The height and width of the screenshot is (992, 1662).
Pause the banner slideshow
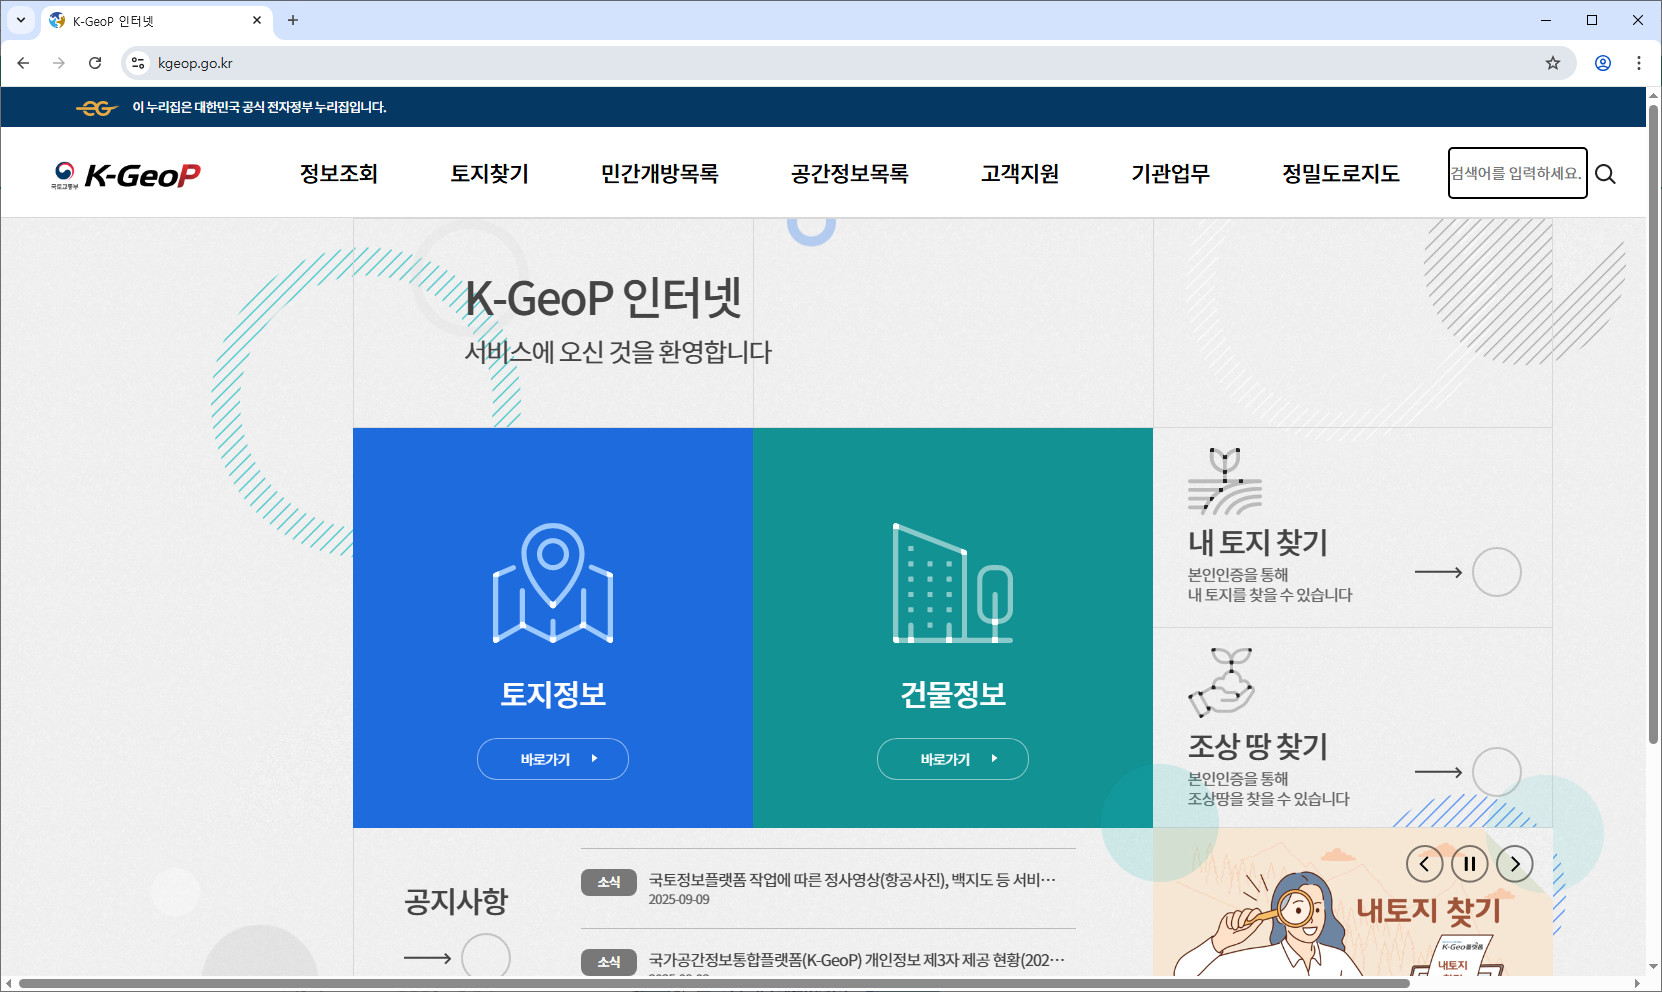1470,864
